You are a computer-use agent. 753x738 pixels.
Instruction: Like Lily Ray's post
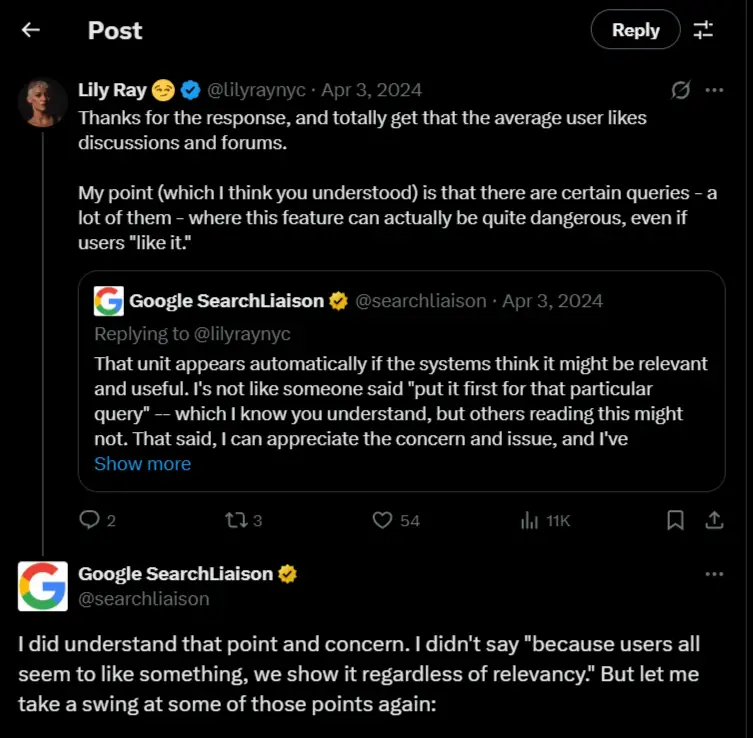pos(382,520)
